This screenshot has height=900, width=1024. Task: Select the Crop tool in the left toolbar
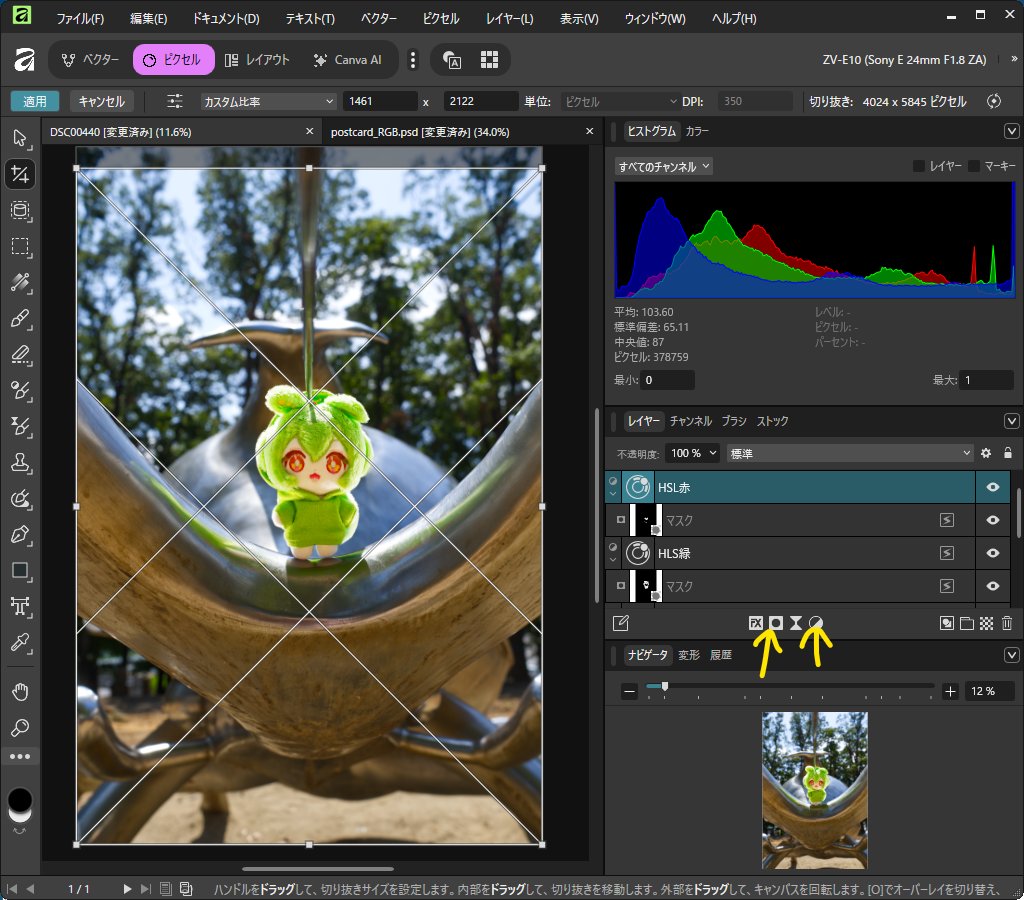pos(20,174)
